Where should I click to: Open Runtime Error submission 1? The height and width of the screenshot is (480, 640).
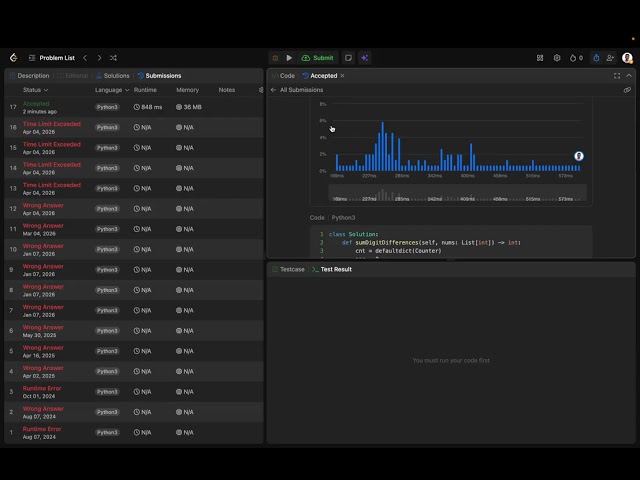[133, 433]
